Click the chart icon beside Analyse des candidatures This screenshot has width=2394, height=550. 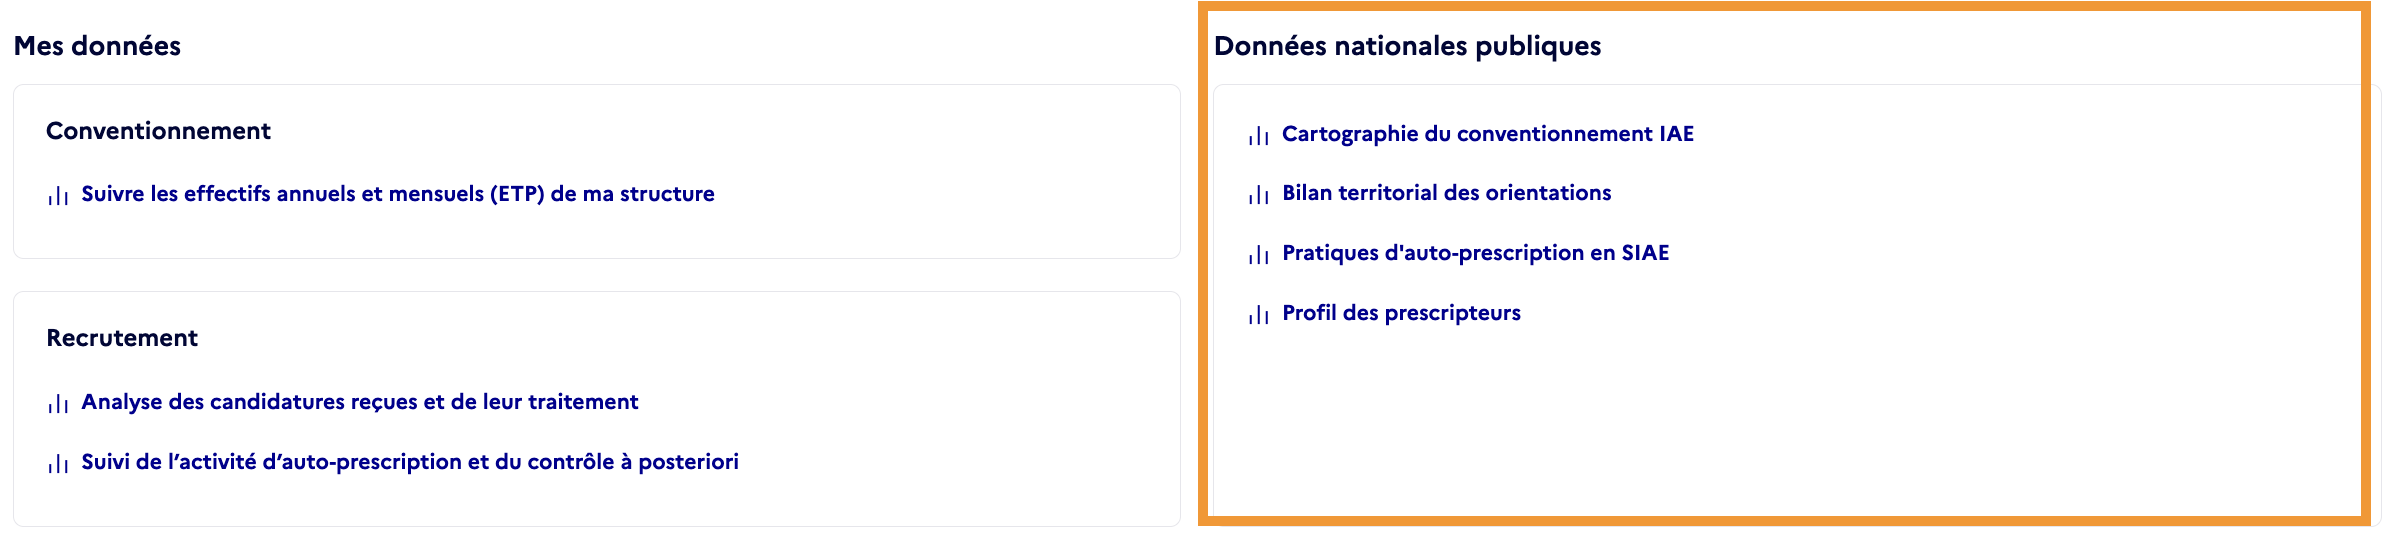pyautogui.click(x=58, y=404)
